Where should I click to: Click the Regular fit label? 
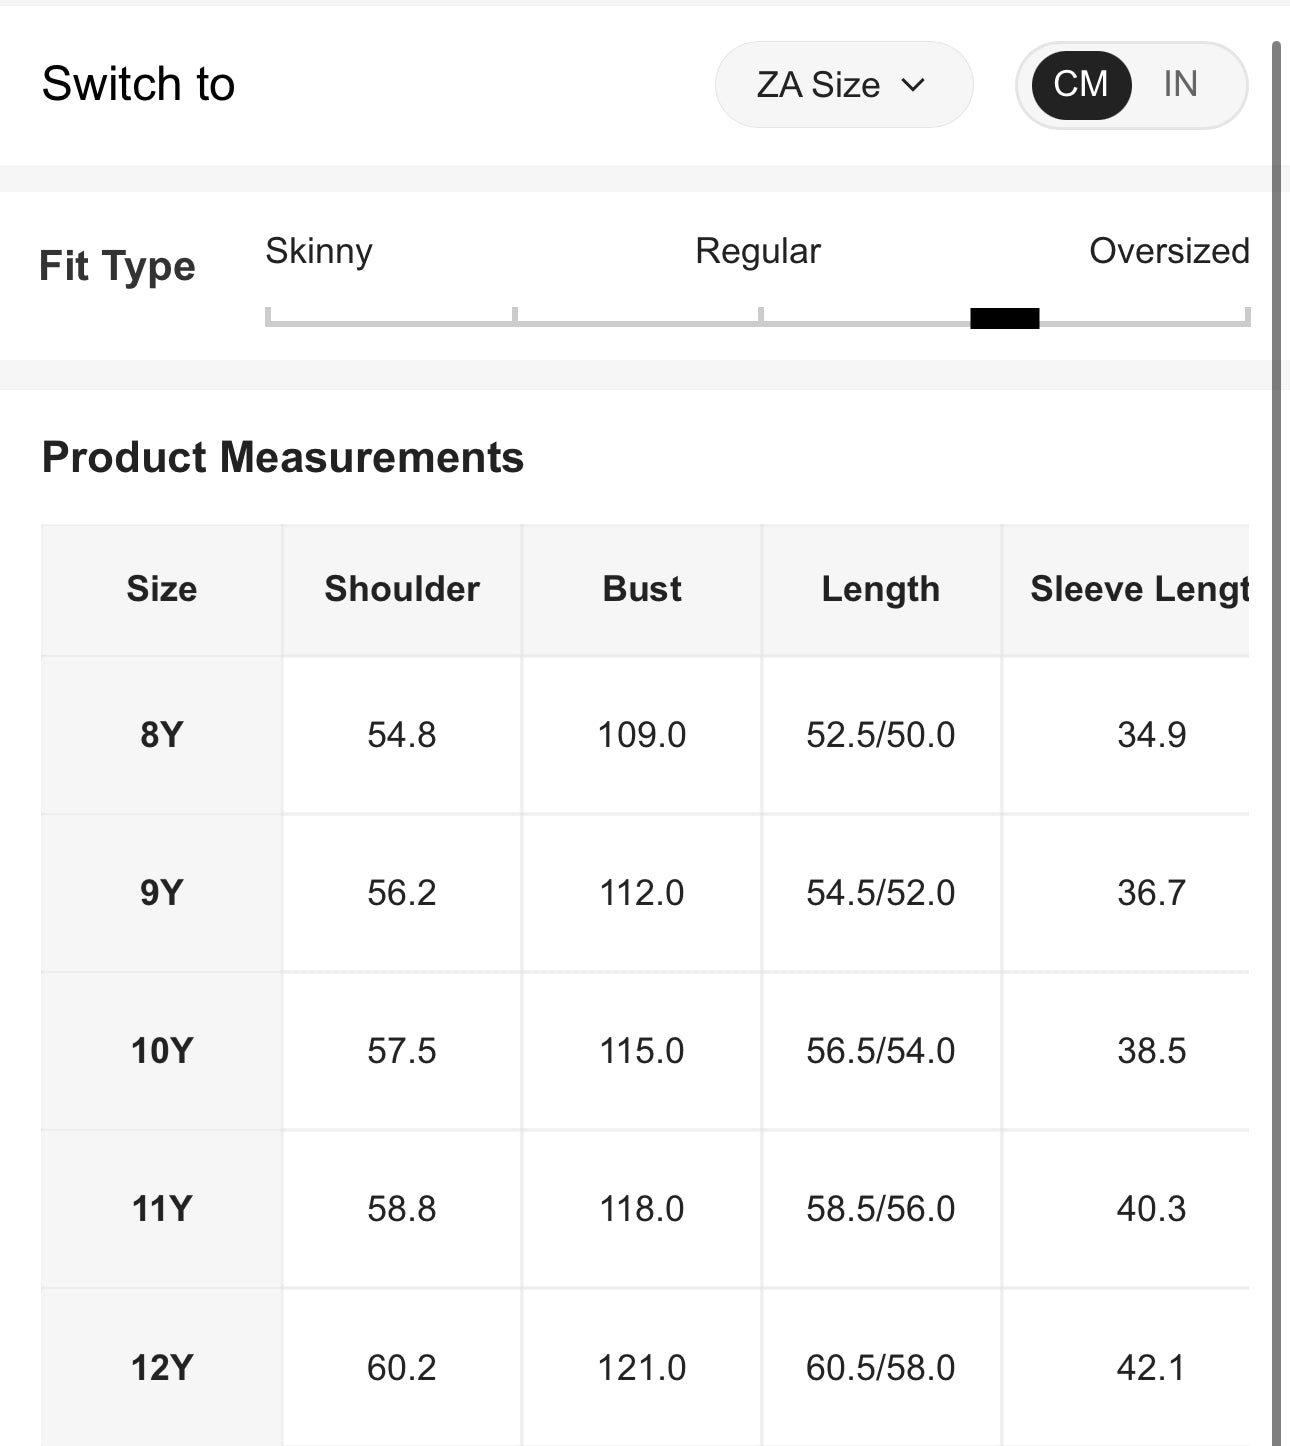tap(757, 251)
